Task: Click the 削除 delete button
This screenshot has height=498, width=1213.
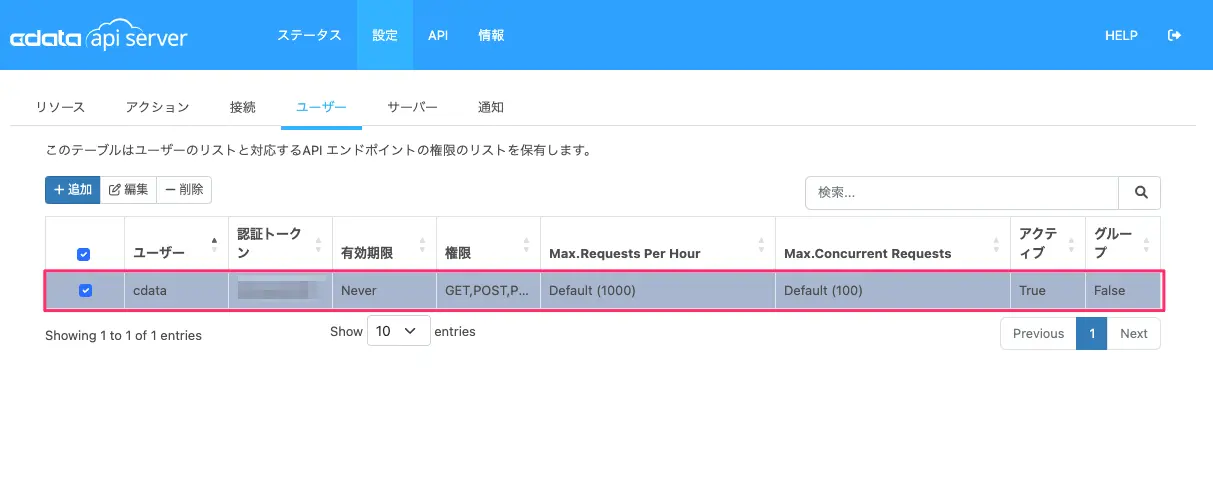Action: 184,189
